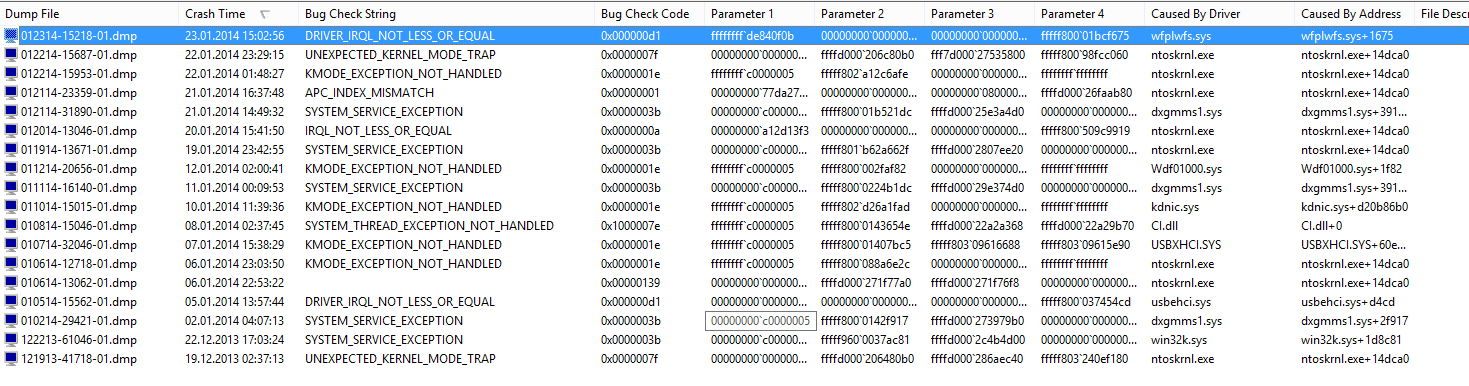Sort by the Parameter 1 column header
This screenshot has height=386, width=1469.
click(760, 14)
